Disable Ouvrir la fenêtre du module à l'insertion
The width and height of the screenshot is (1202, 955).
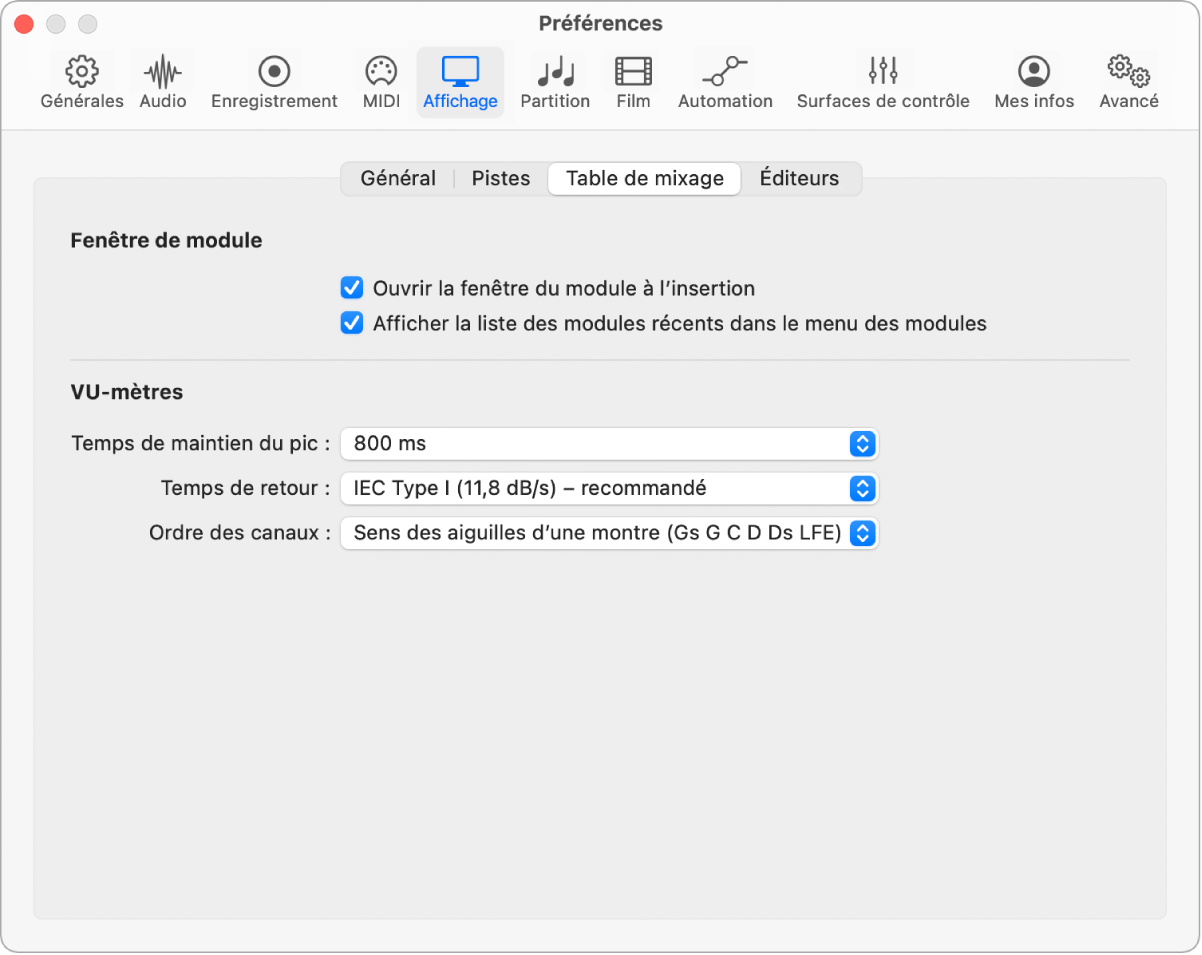pos(352,289)
